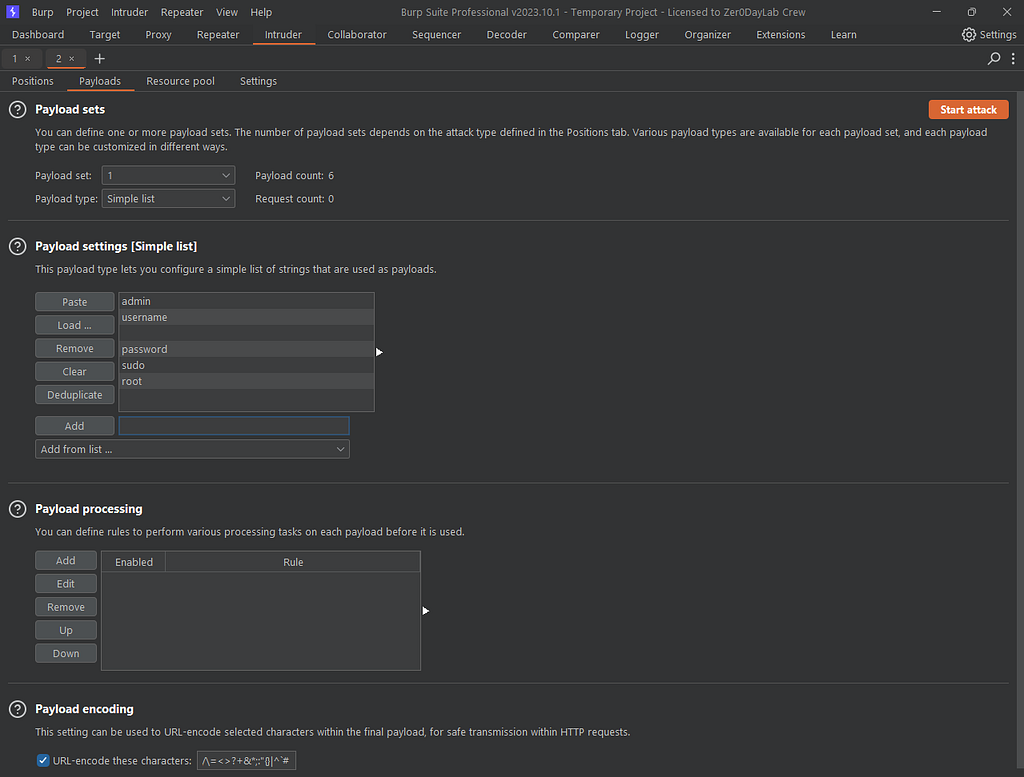Click the Enabled column header
The width and height of the screenshot is (1024, 777).
pyautogui.click(x=134, y=562)
